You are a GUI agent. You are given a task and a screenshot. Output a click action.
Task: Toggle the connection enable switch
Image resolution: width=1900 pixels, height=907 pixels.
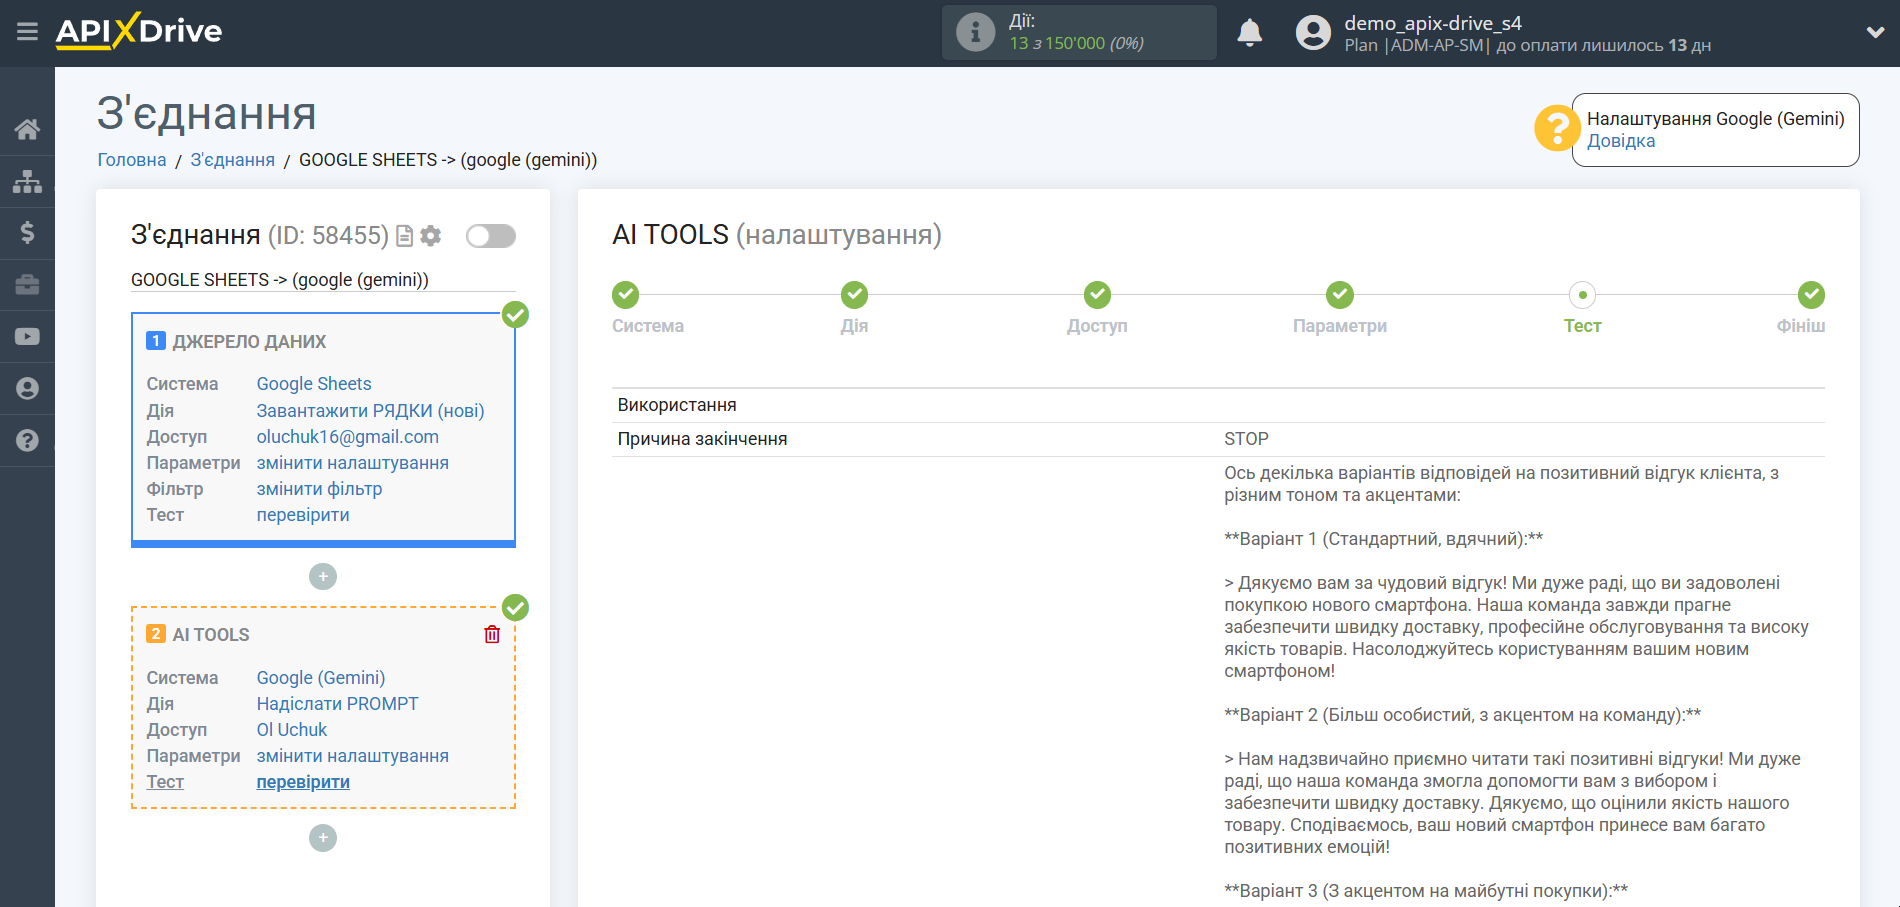point(490,236)
